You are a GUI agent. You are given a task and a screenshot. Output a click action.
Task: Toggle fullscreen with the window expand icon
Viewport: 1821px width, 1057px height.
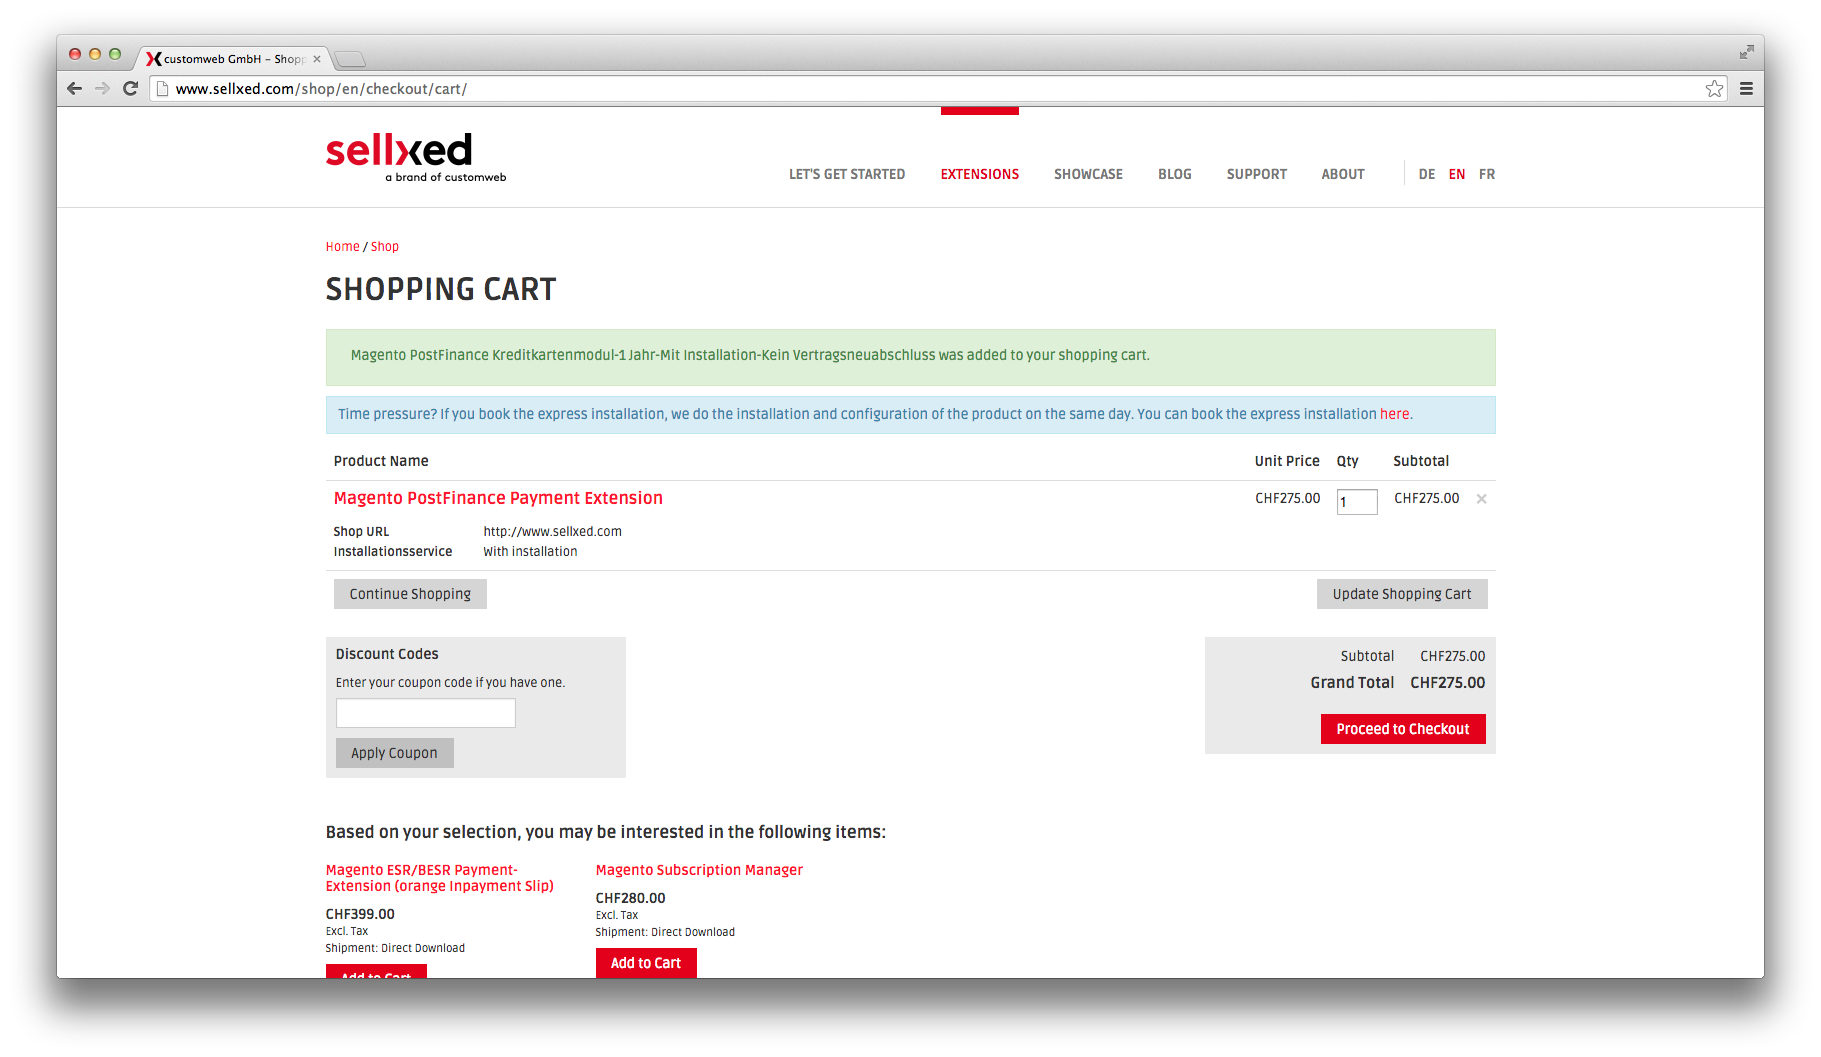click(1746, 52)
